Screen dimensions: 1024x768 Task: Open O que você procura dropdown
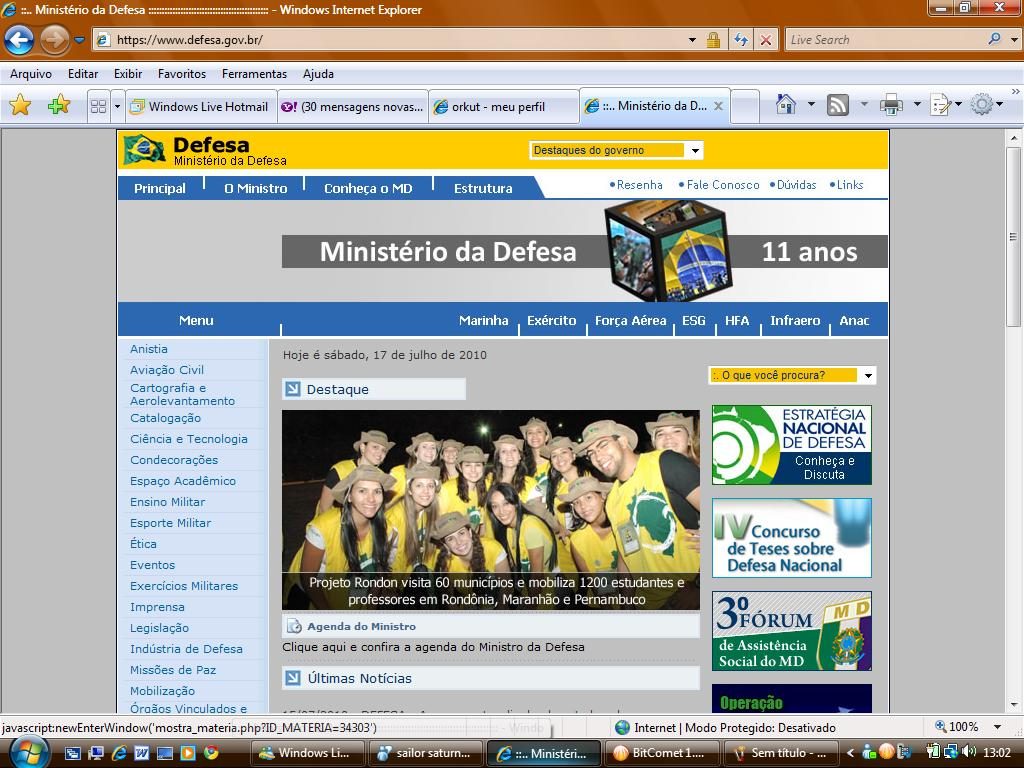pyautogui.click(x=792, y=376)
